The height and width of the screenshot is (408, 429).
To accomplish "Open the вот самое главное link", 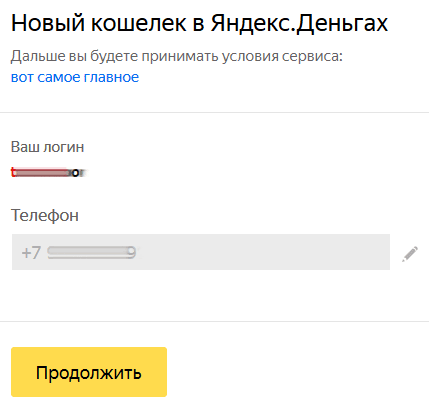I will point(75,77).
